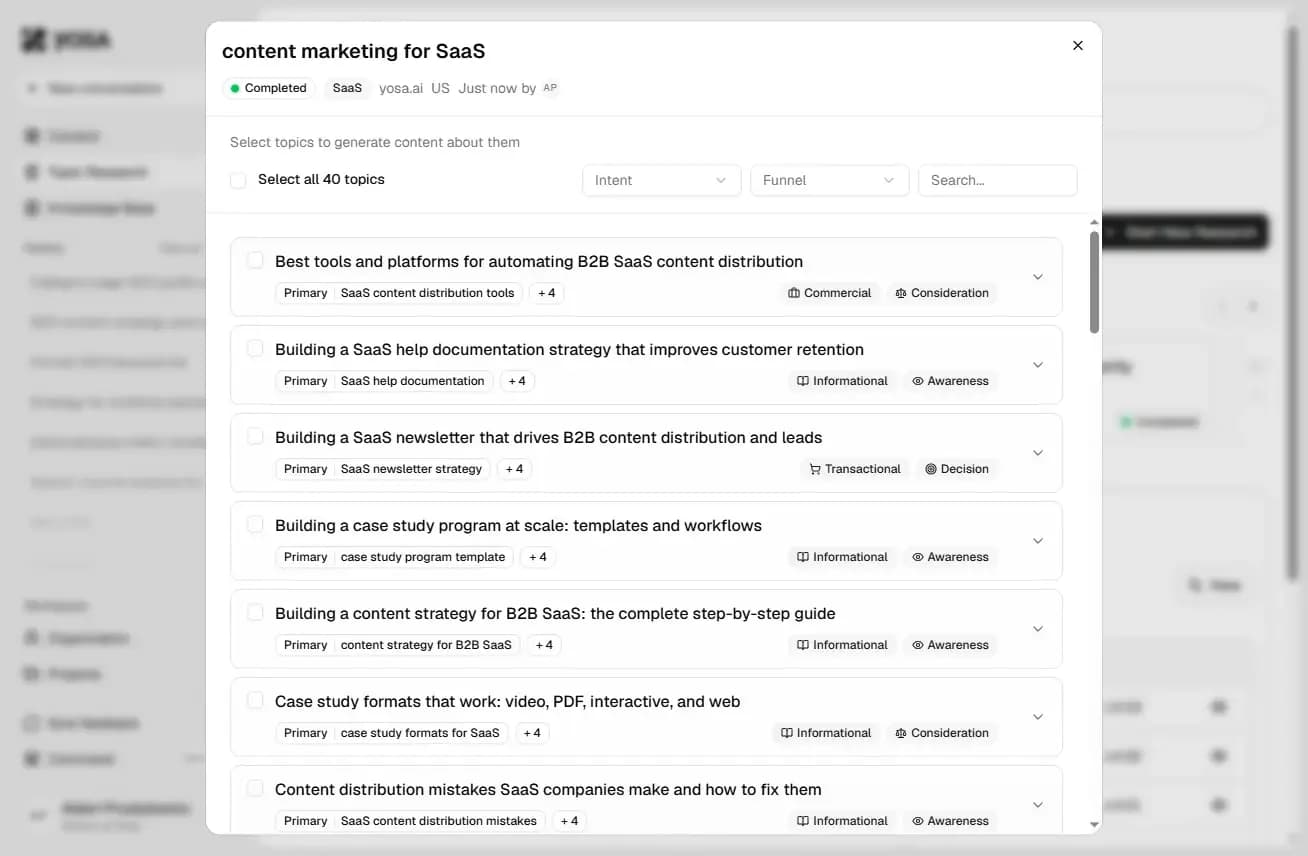Check the Case study formats that work topic

click(255, 700)
